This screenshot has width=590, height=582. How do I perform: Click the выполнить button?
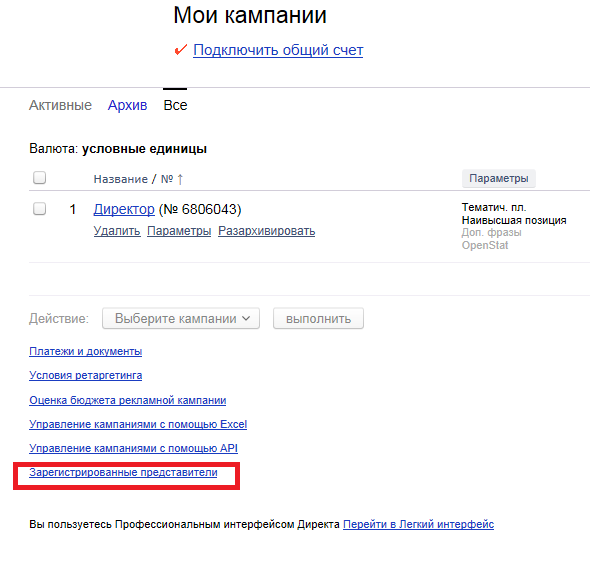318,318
